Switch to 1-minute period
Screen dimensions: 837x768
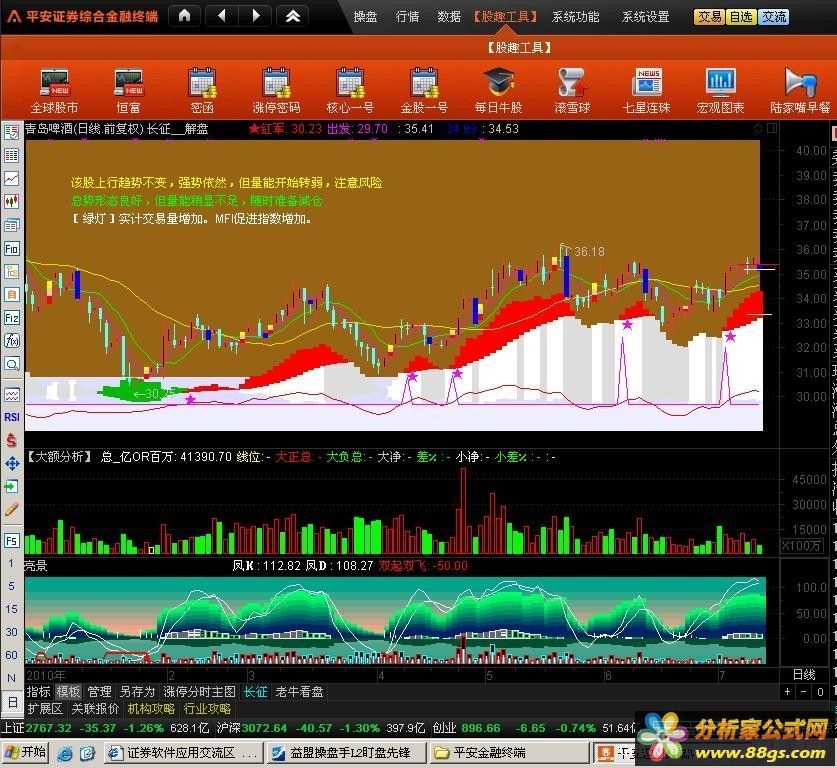point(11,563)
